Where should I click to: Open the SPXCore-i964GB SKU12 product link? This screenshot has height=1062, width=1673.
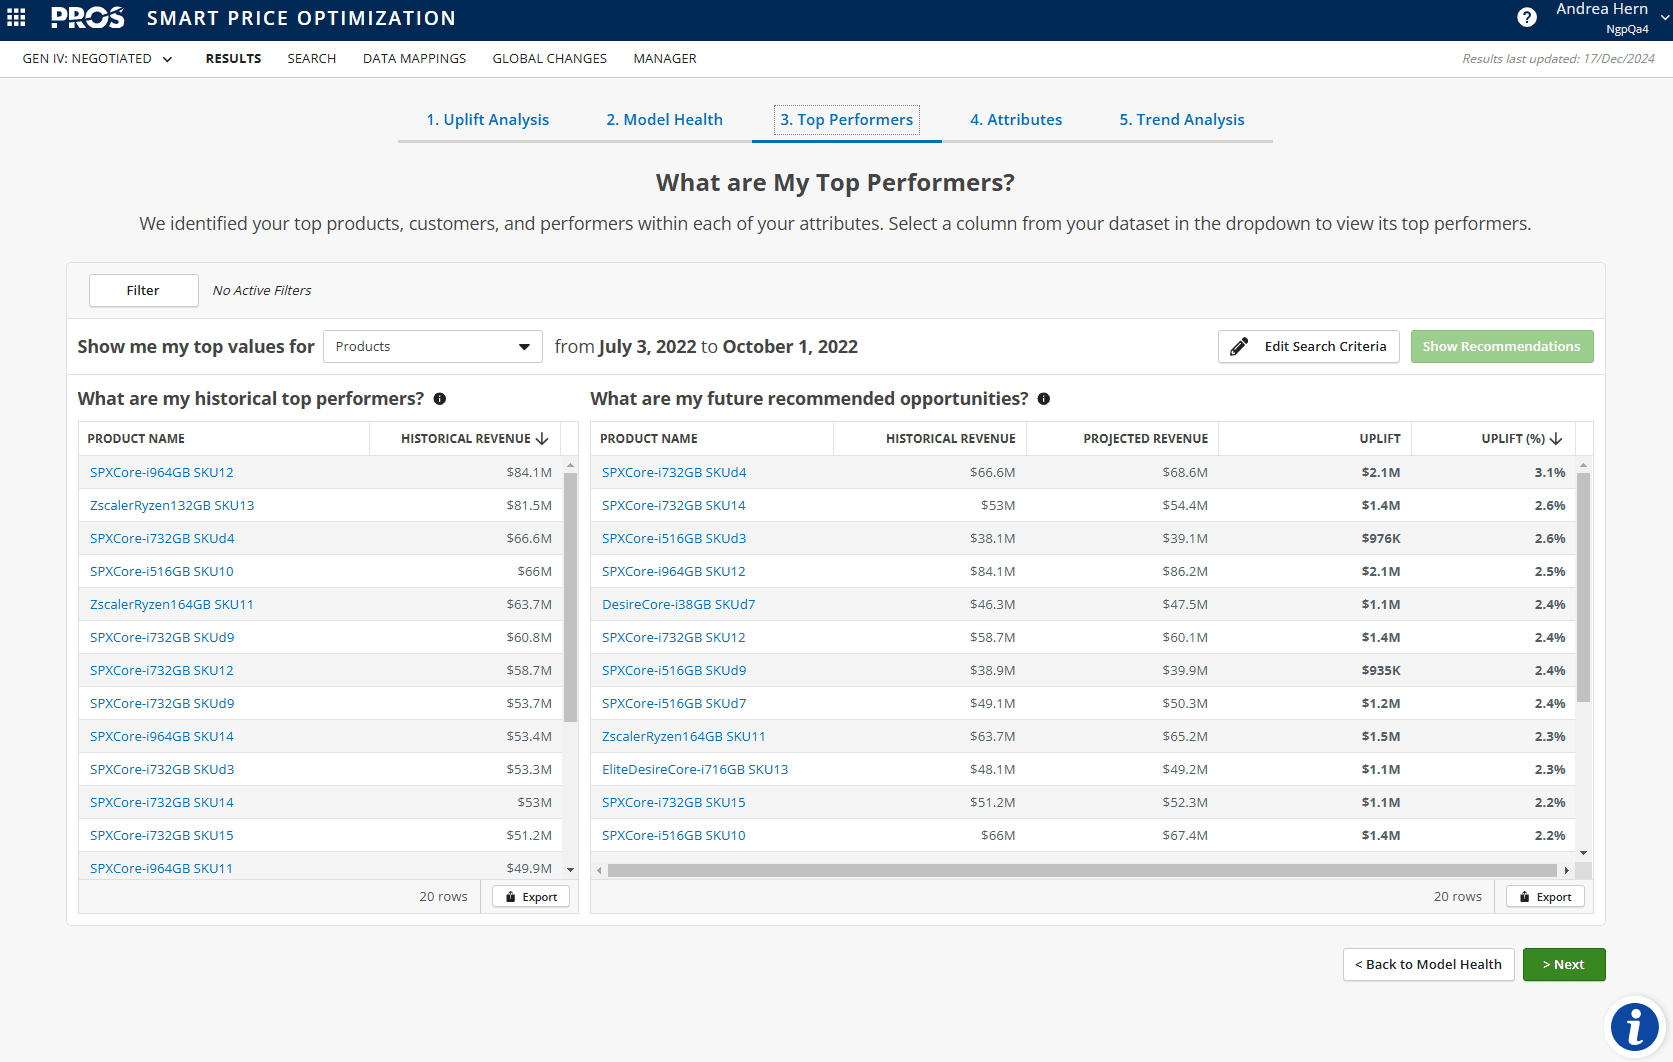point(161,472)
